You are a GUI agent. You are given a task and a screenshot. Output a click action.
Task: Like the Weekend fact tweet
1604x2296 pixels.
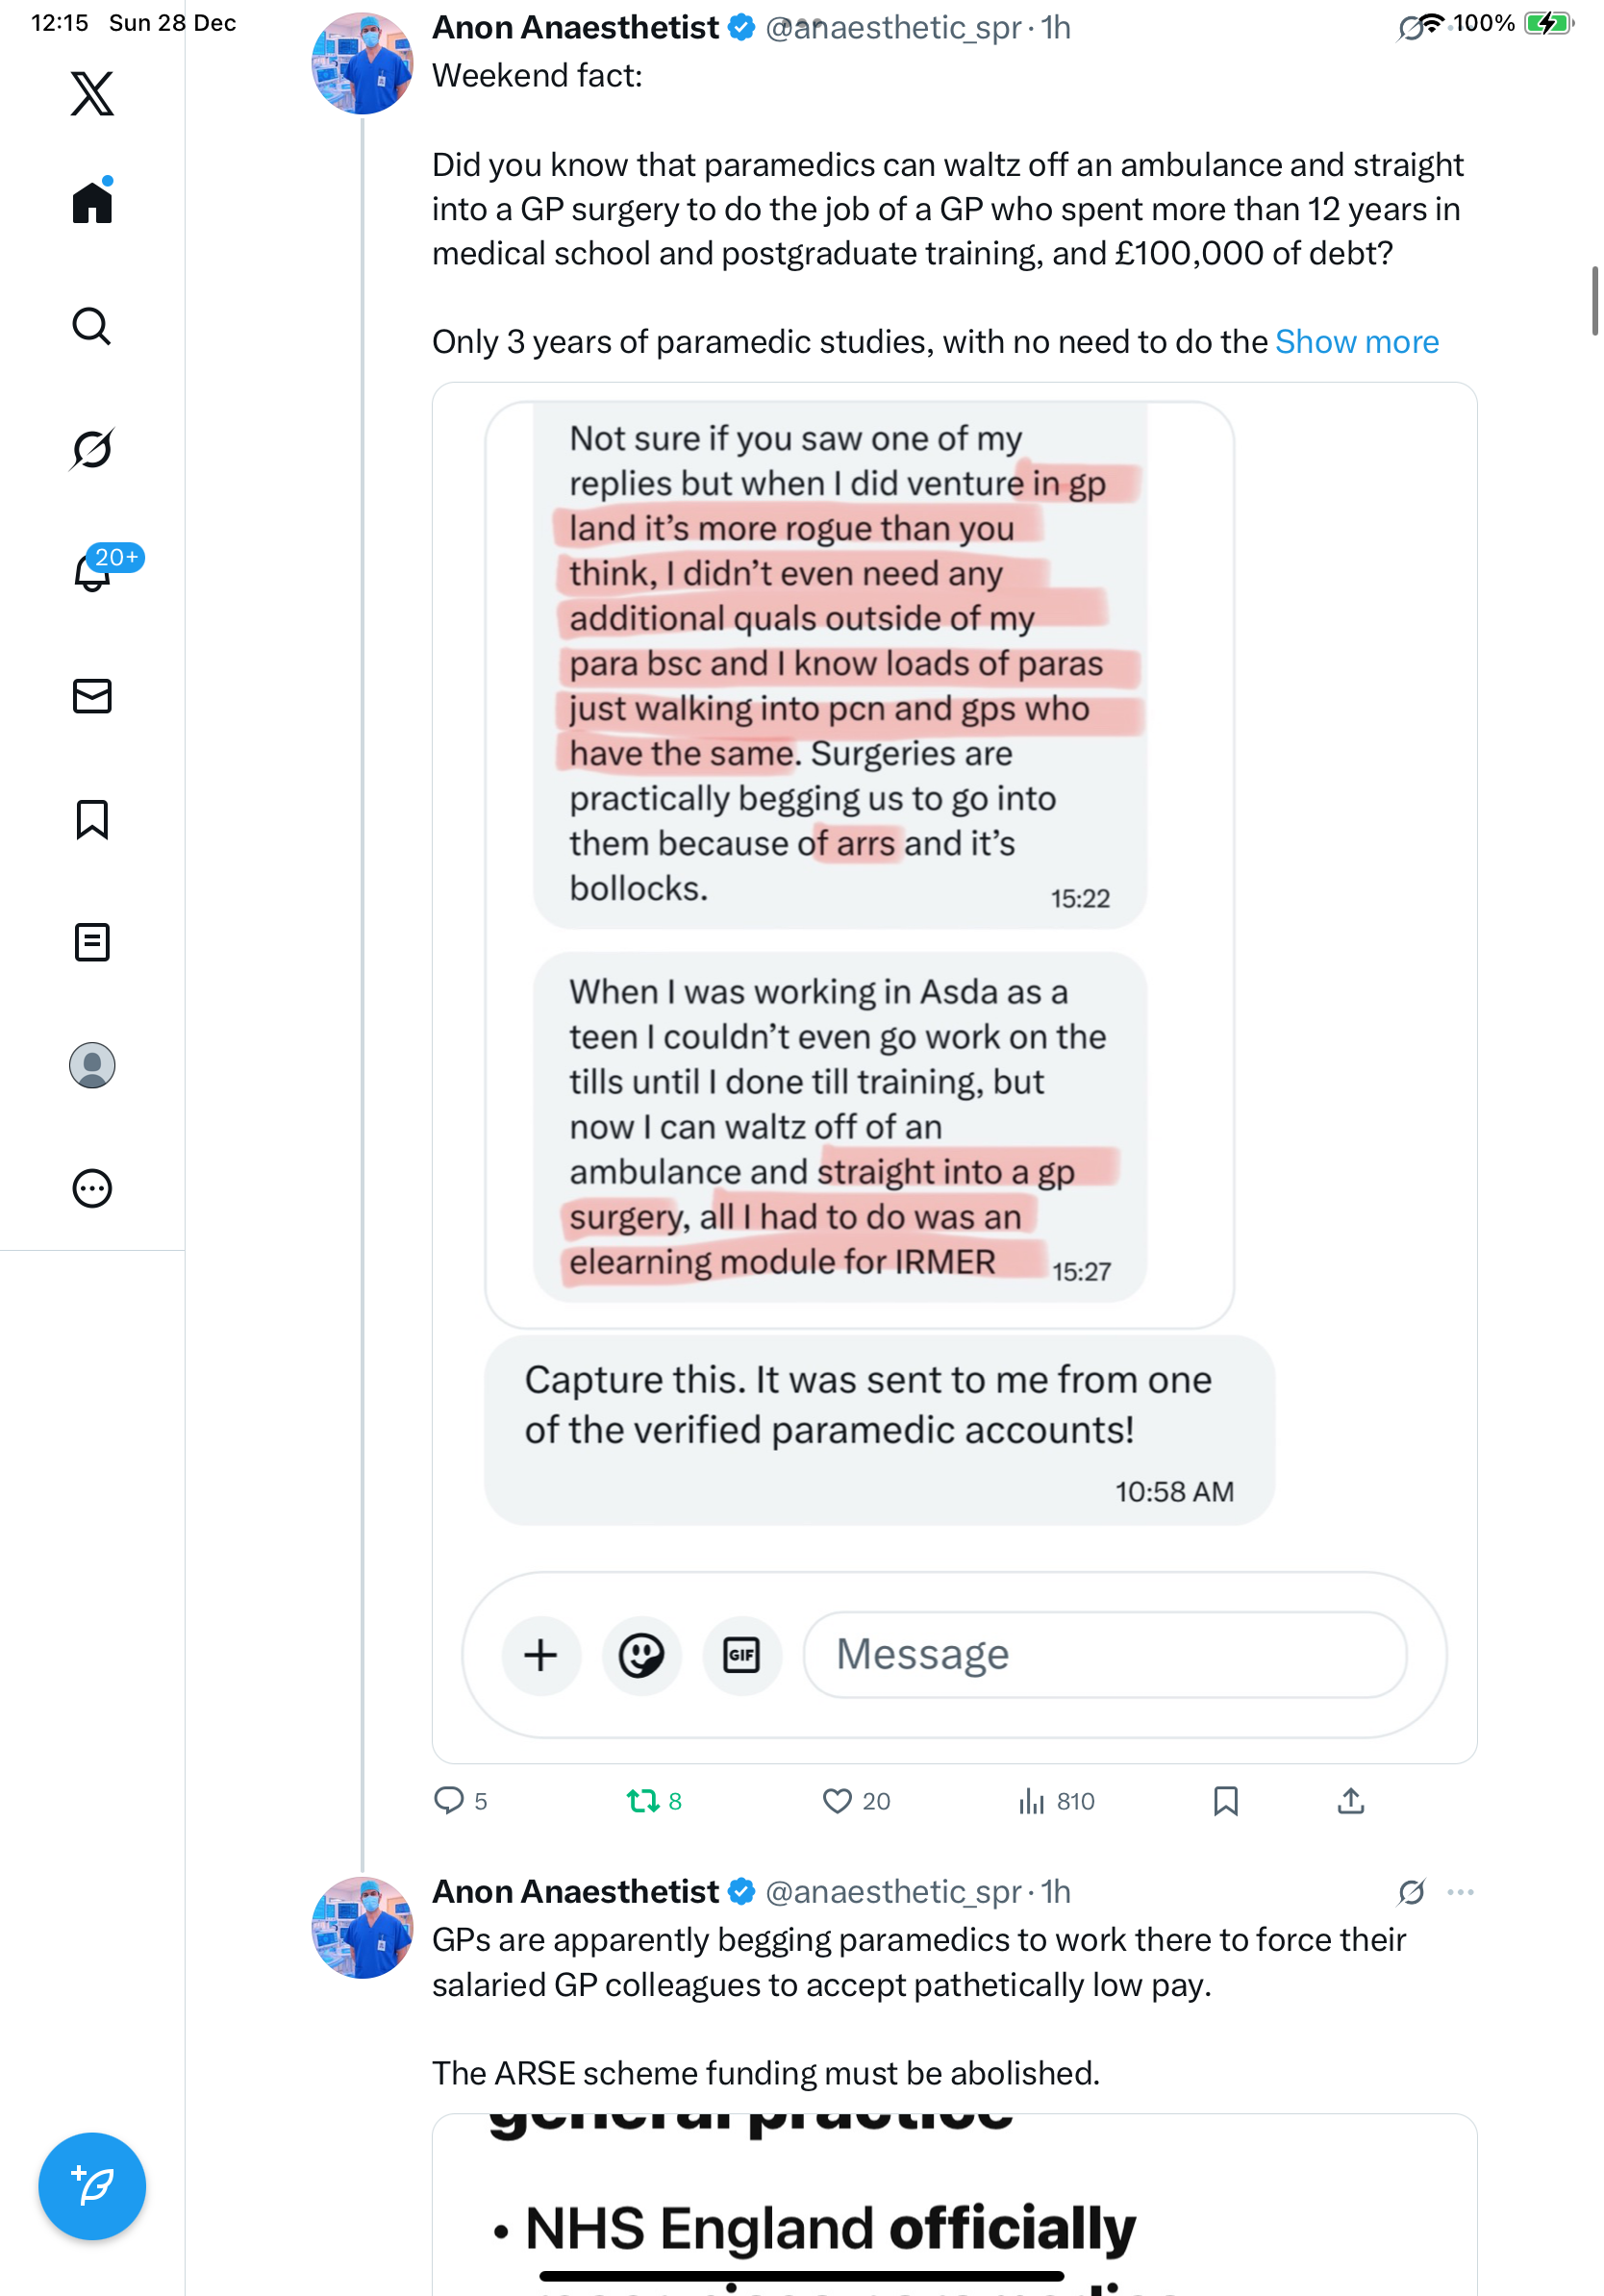[x=837, y=1801]
